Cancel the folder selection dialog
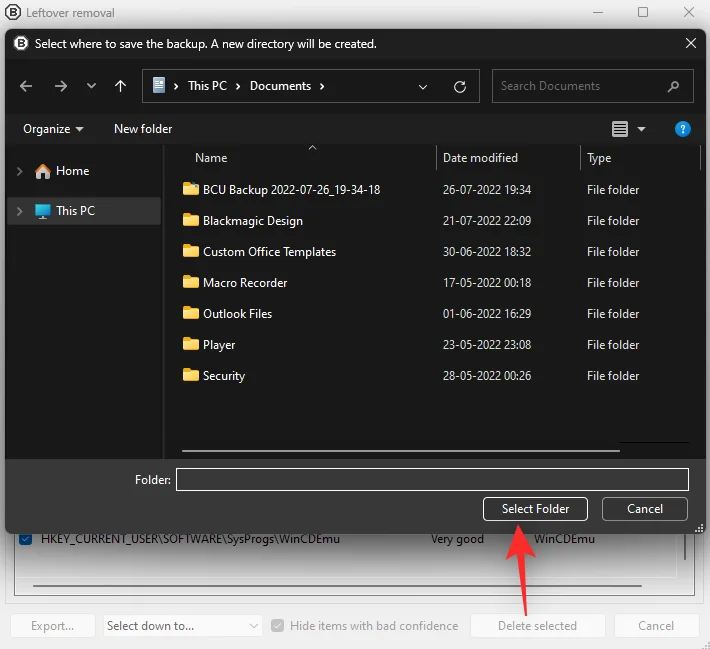Image resolution: width=710 pixels, height=649 pixels. pyautogui.click(x=644, y=509)
